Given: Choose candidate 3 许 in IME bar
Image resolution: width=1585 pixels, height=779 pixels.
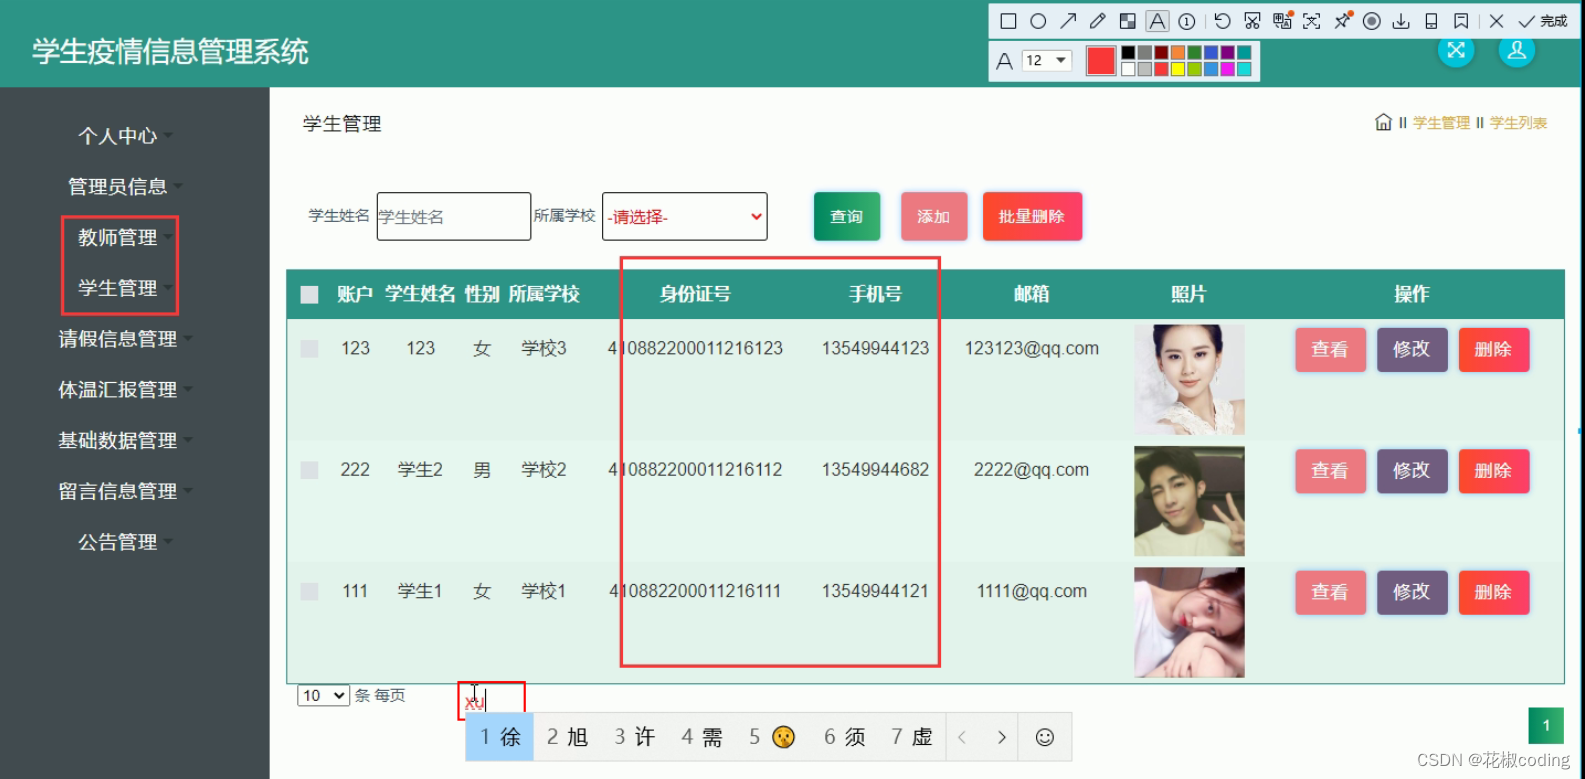Looking at the screenshot, I should (x=634, y=737).
